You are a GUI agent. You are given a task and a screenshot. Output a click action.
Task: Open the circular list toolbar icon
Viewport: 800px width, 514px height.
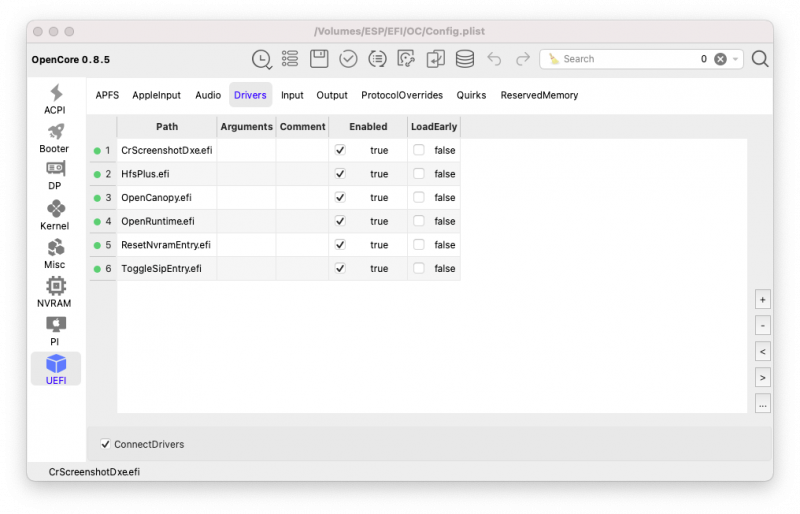pos(377,59)
